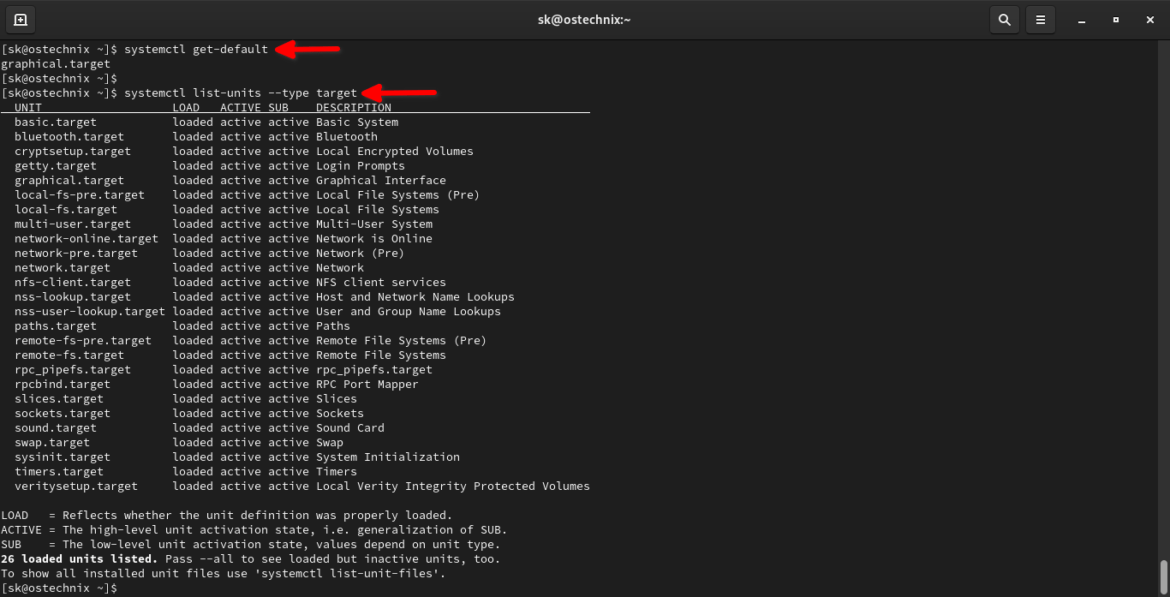
Task: Click the basic.target unit name
Action: point(56,122)
